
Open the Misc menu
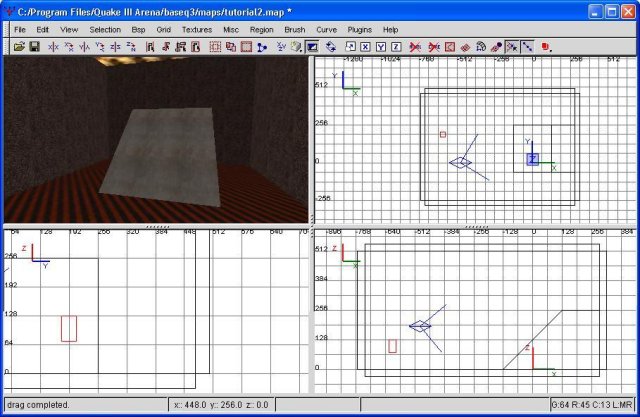point(231,30)
